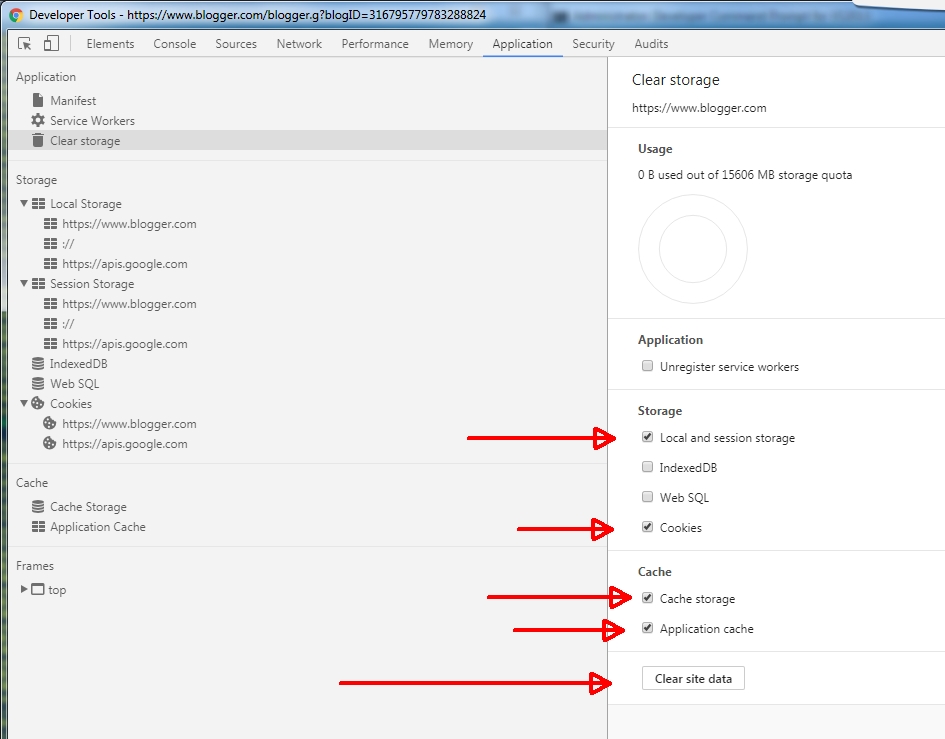Click the Cache Storage grid icon
This screenshot has width=945, height=739.
pos(36,506)
